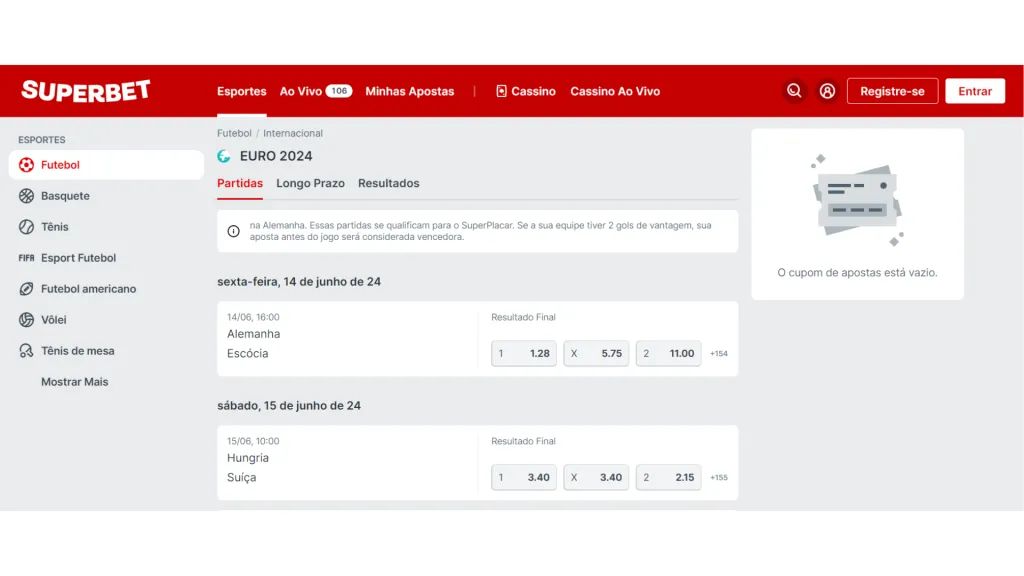The width and height of the screenshot is (1024, 576).
Task: Open +154 additional markets for Alemanha match
Action: [x=718, y=353]
